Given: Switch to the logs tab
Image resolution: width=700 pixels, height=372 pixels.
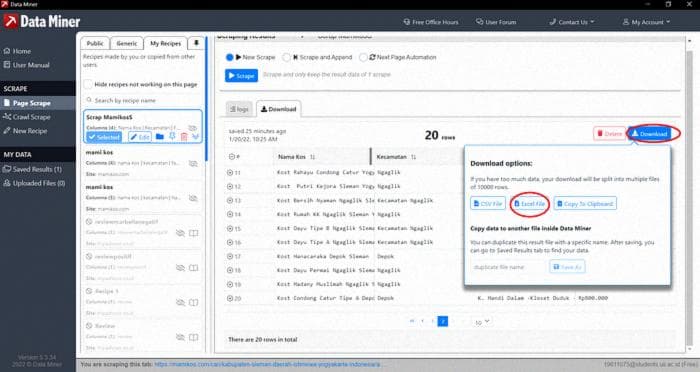Looking at the screenshot, I should pos(239,109).
